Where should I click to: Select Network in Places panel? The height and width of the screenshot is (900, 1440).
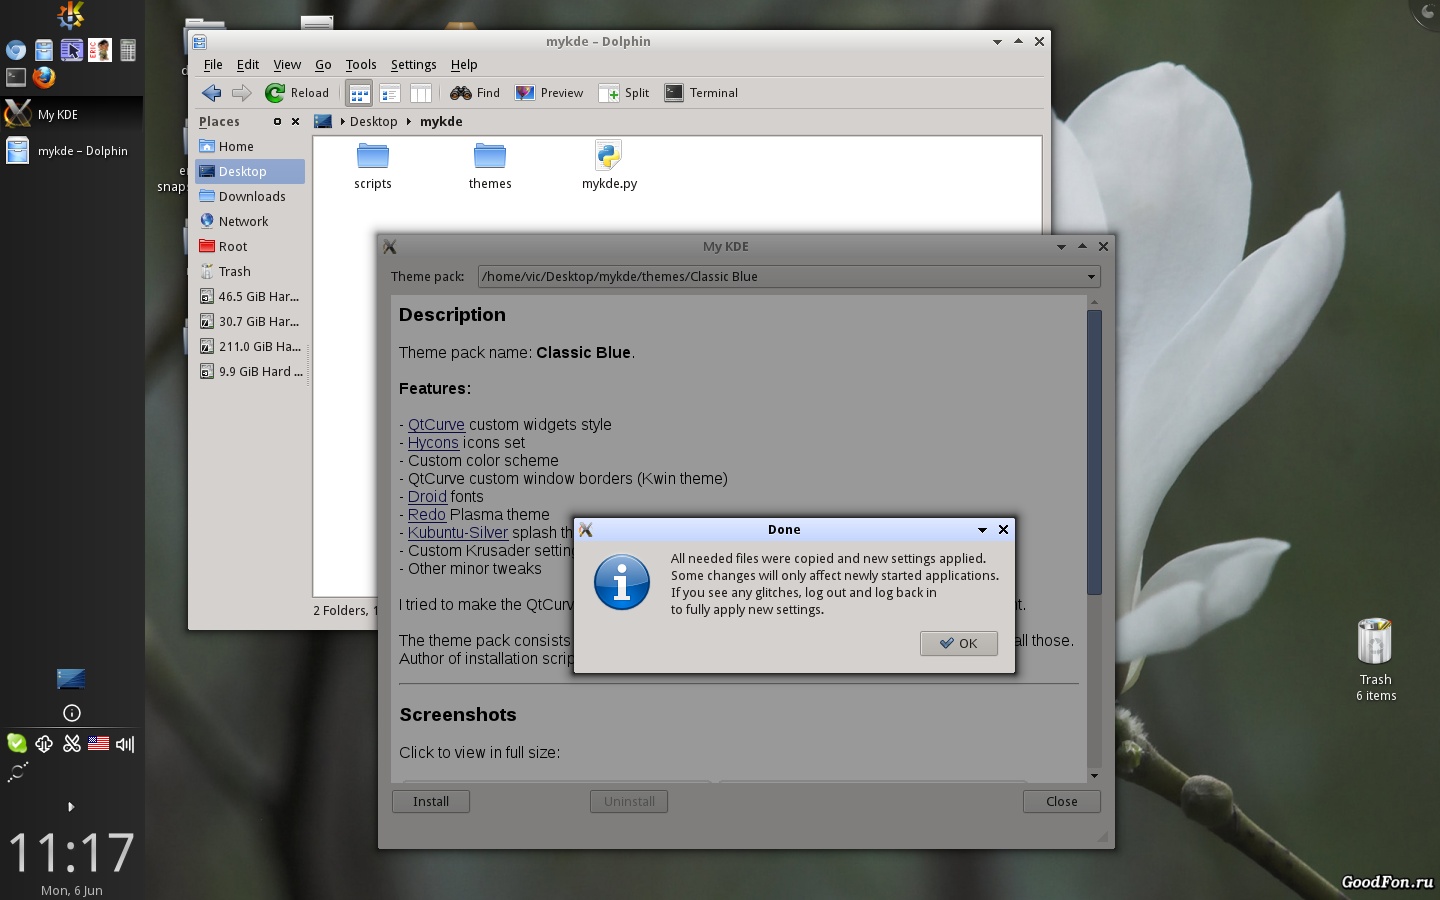(x=250, y=221)
